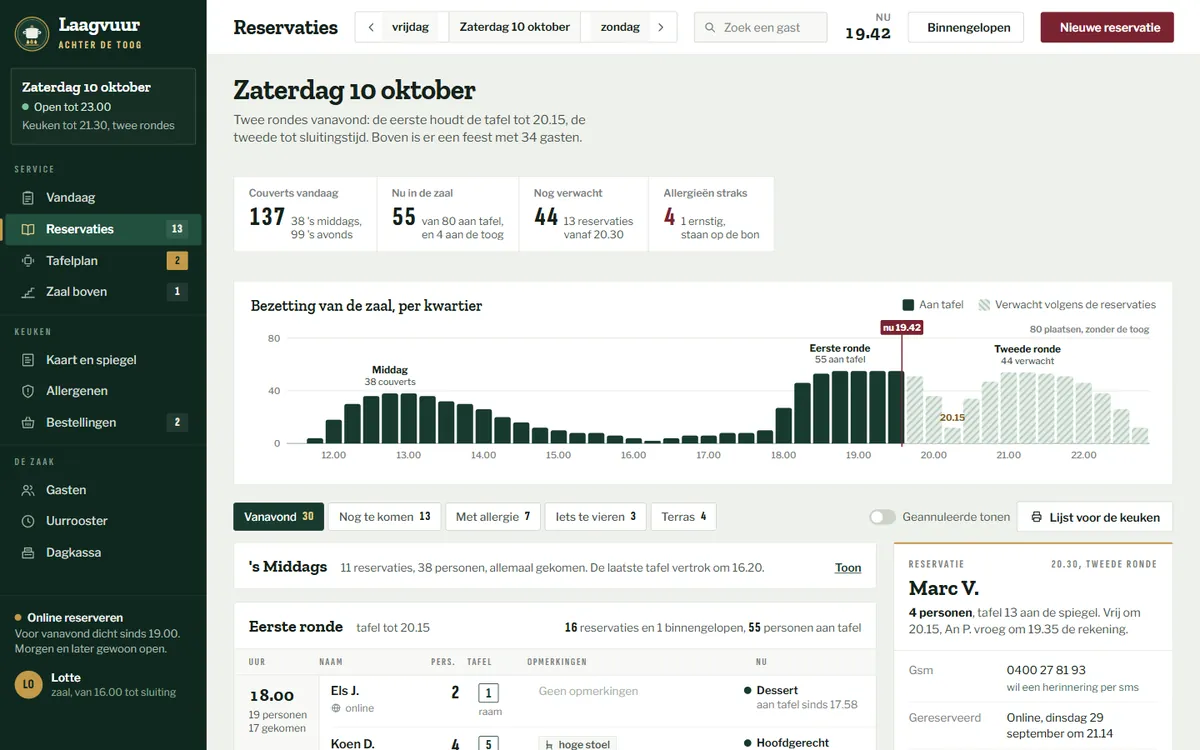This screenshot has height=750, width=1200.
Task: Click the nu 19.42 marker on the chart
Action: [x=901, y=327]
